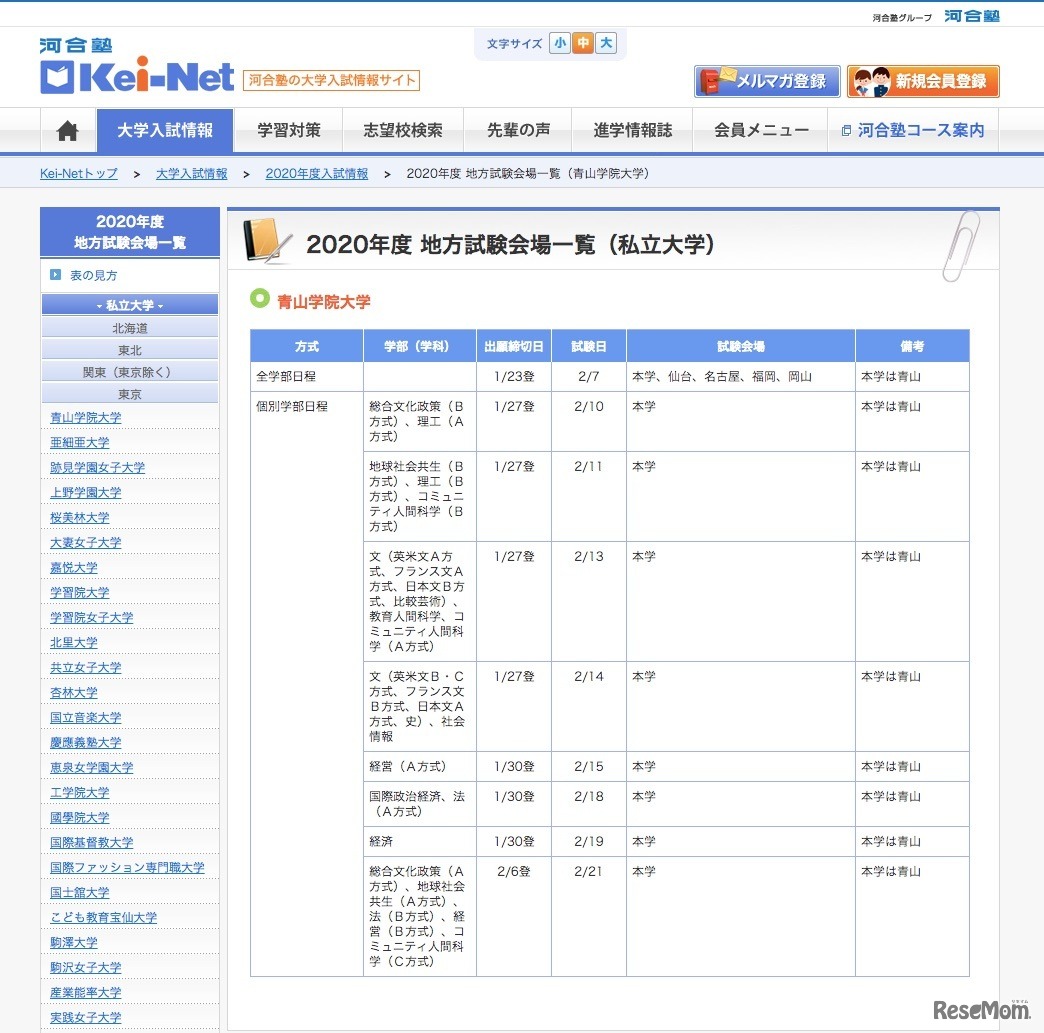Click the 新規会員登録 registration icon button
The width and height of the screenshot is (1044, 1033).
coord(922,81)
